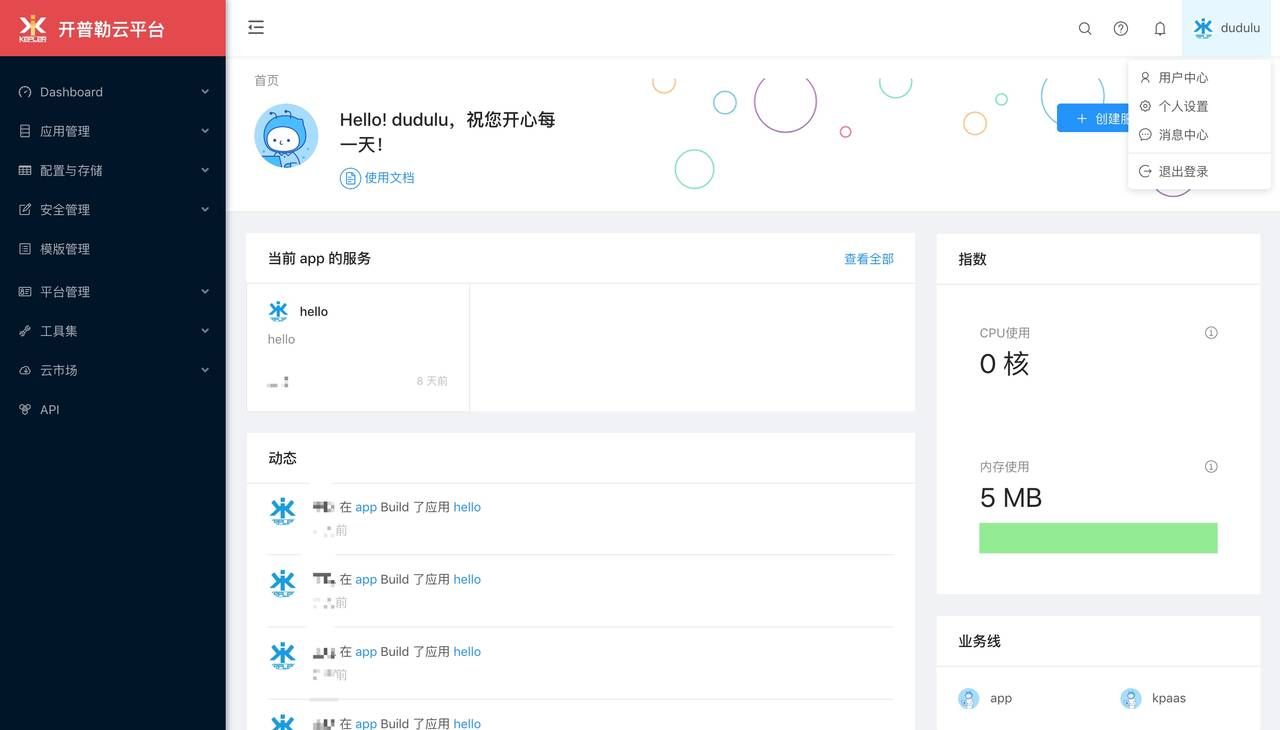Select 个人设置 from the user menu

click(1199, 106)
